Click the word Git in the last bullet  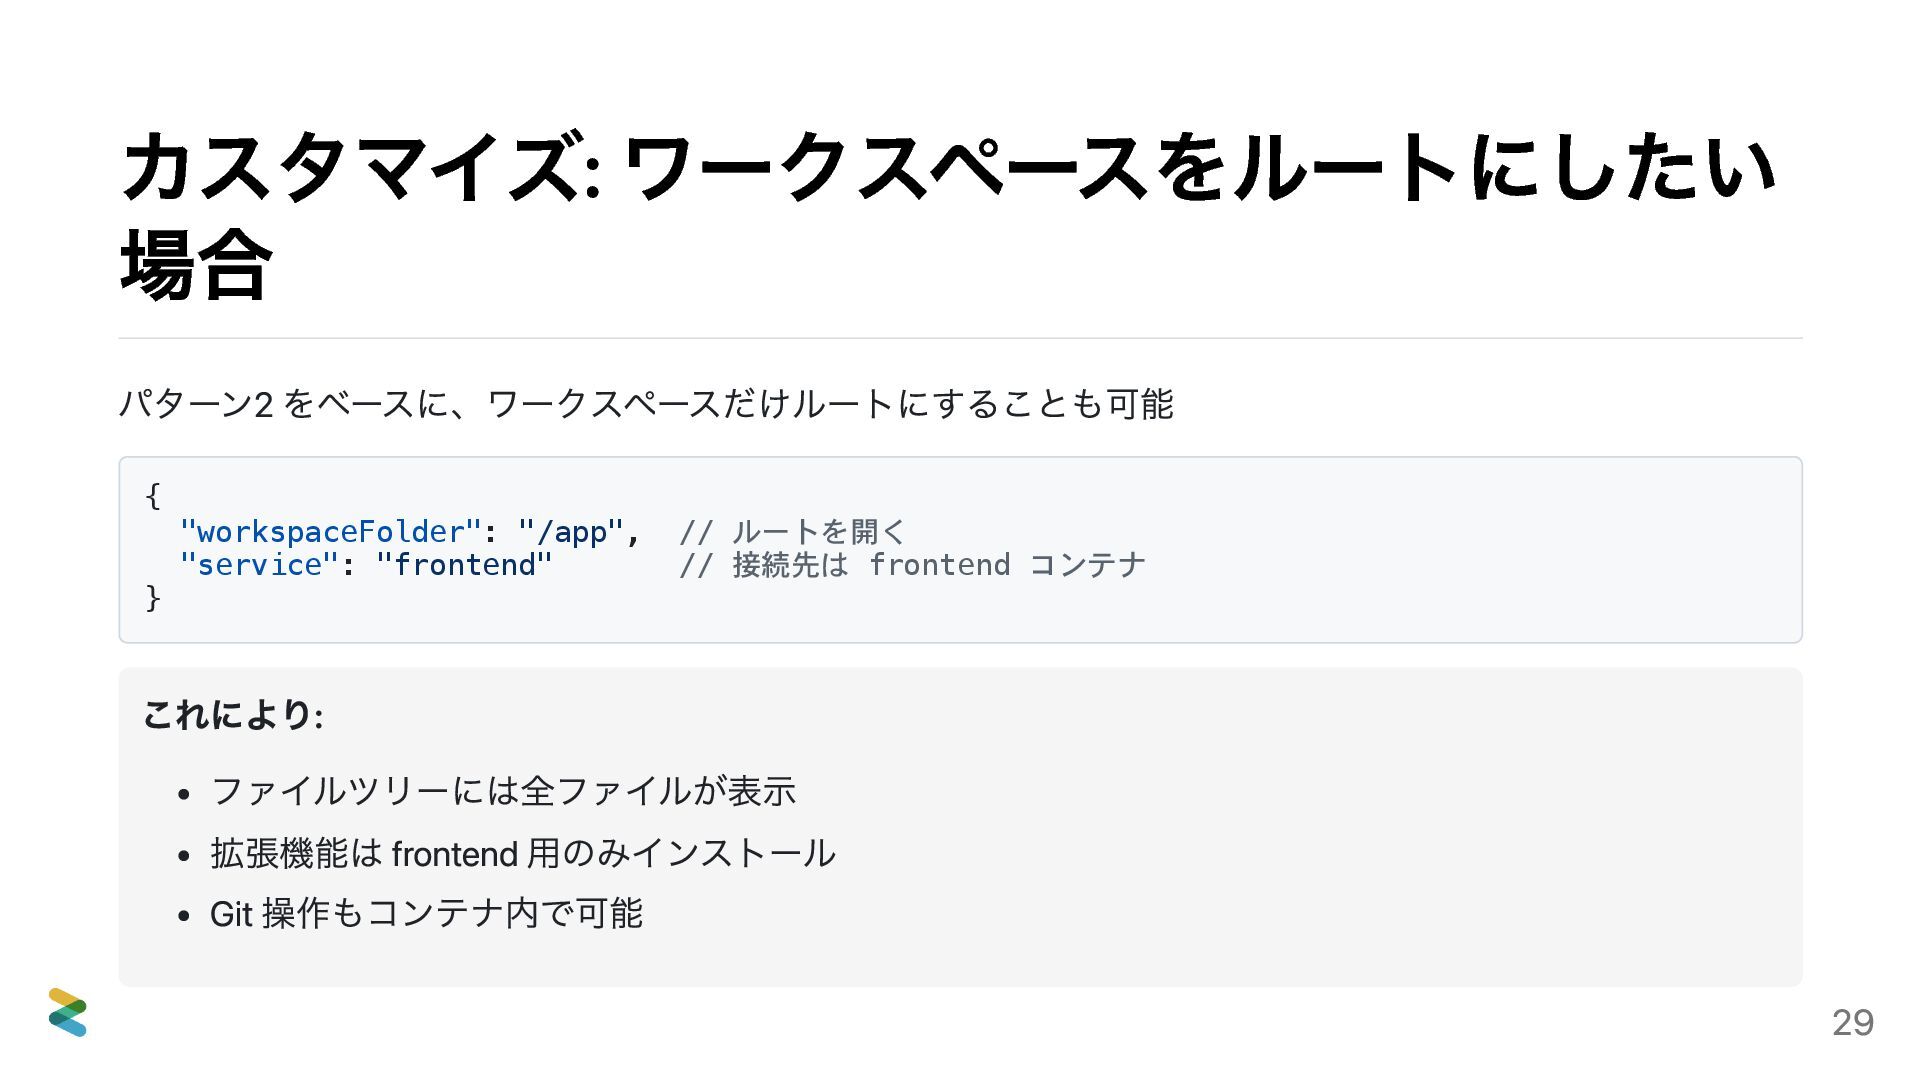[230, 913]
